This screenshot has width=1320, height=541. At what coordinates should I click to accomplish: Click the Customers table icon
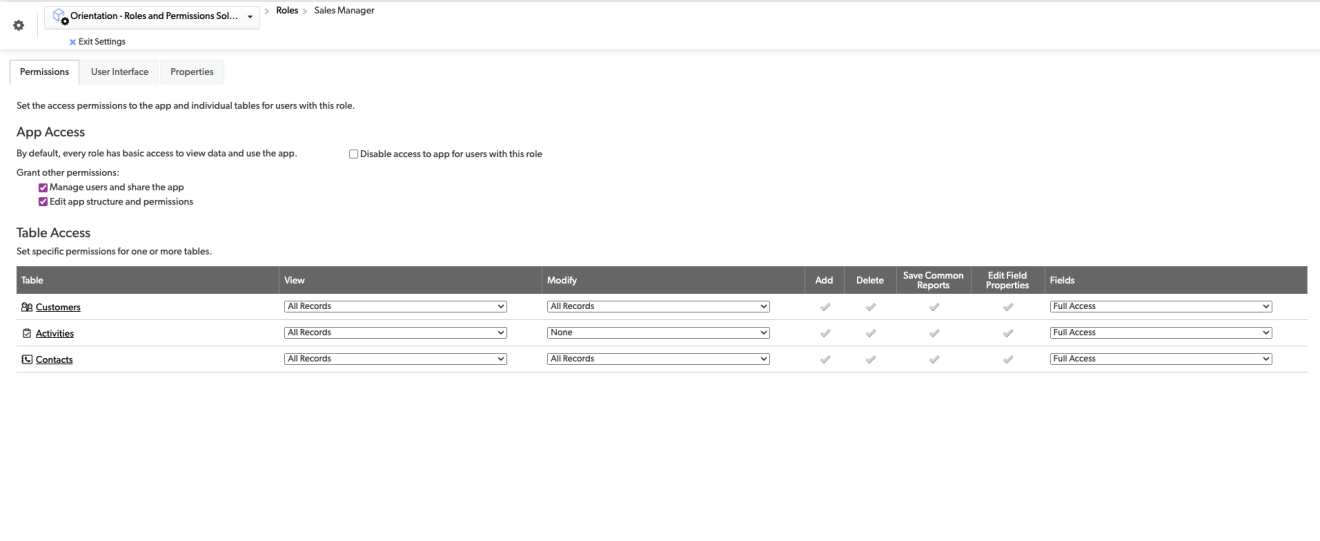point(26,307)
